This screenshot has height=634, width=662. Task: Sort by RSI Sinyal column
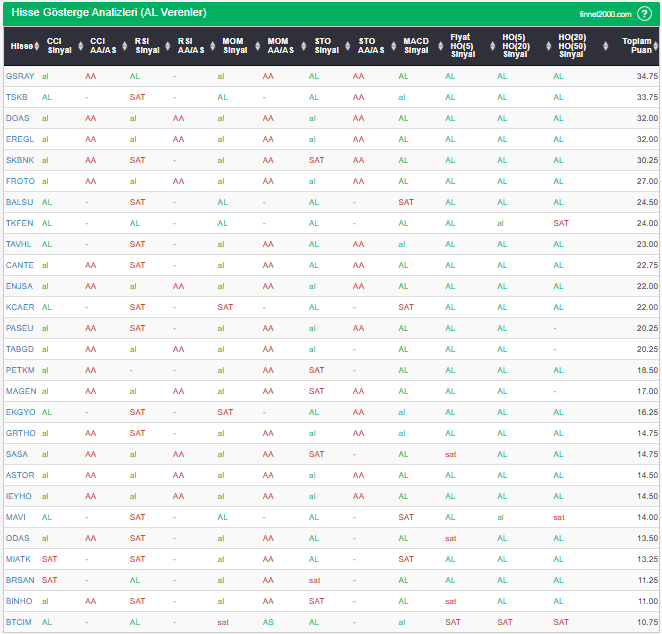[147, 46]
